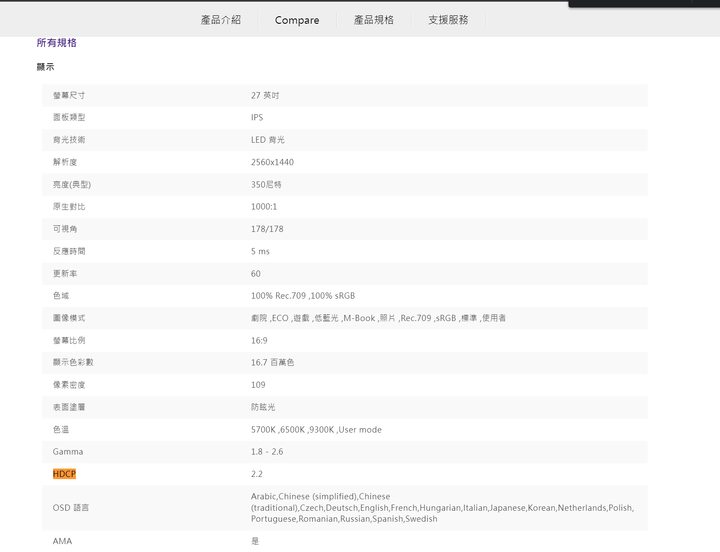The height and width of the screenshot is (552, 720).
Task: Select the AMA row label
Action: (x=62, y=541)
